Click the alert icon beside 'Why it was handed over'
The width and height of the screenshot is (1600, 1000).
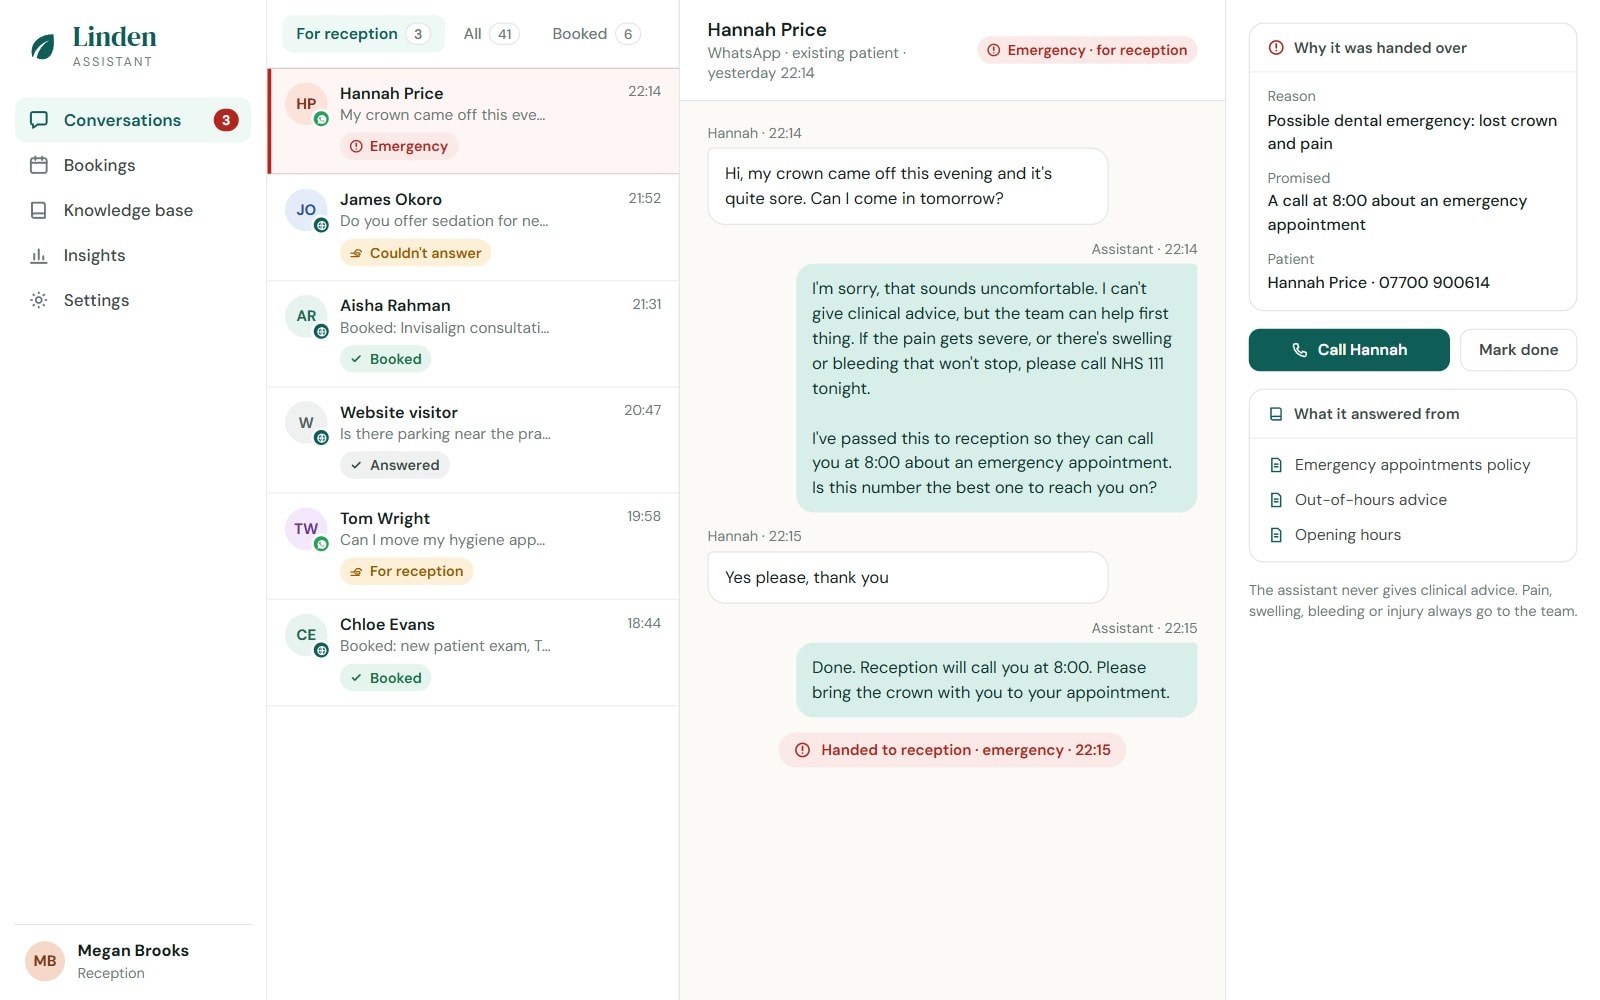pos(1276,48)
